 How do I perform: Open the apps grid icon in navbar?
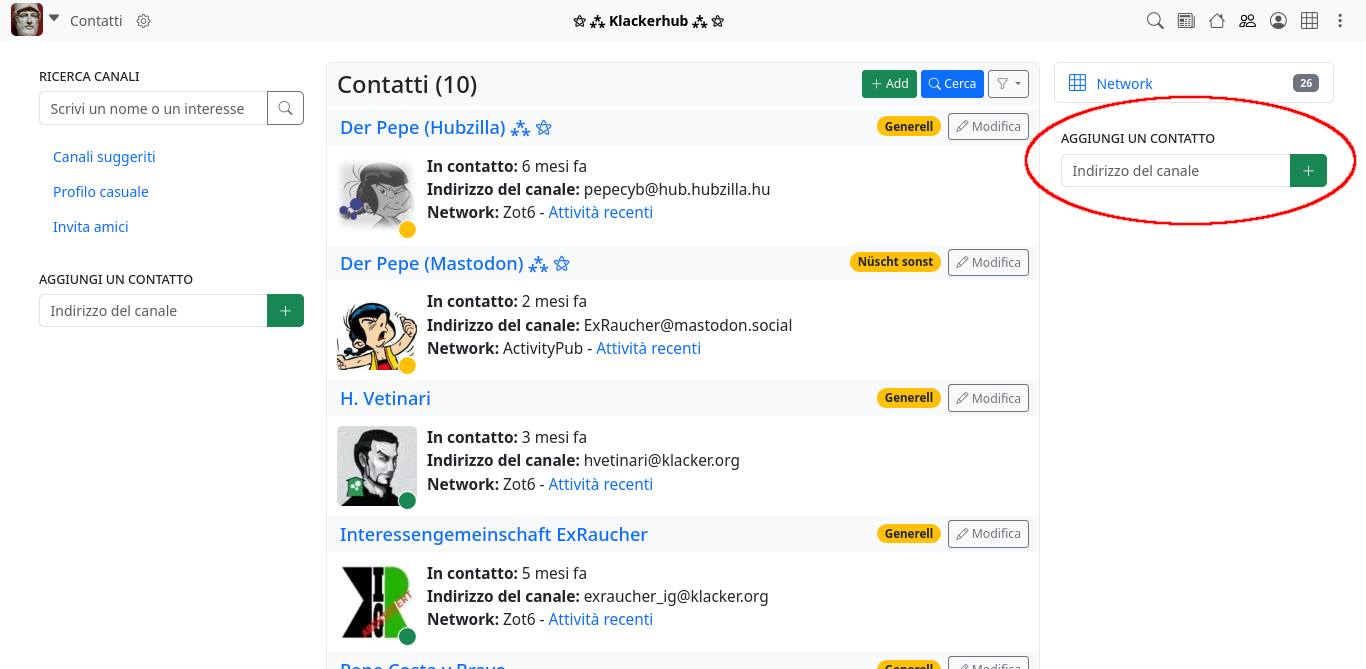point(1309,21)
